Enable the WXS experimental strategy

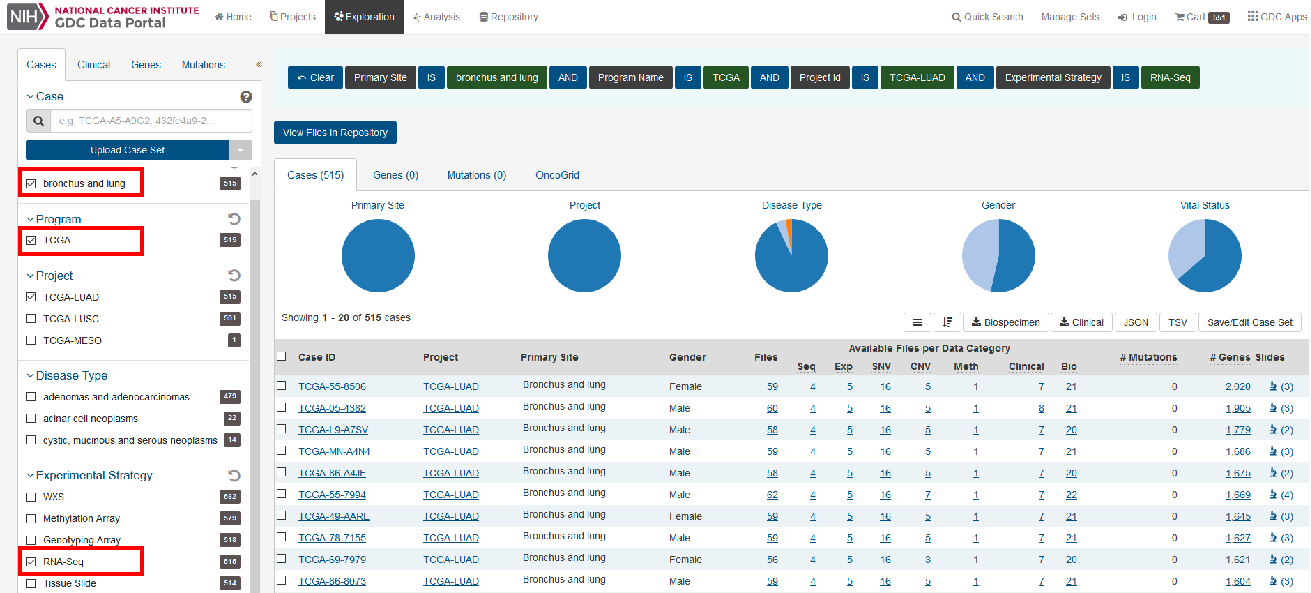pyautogui.click(x=31, y=497)
